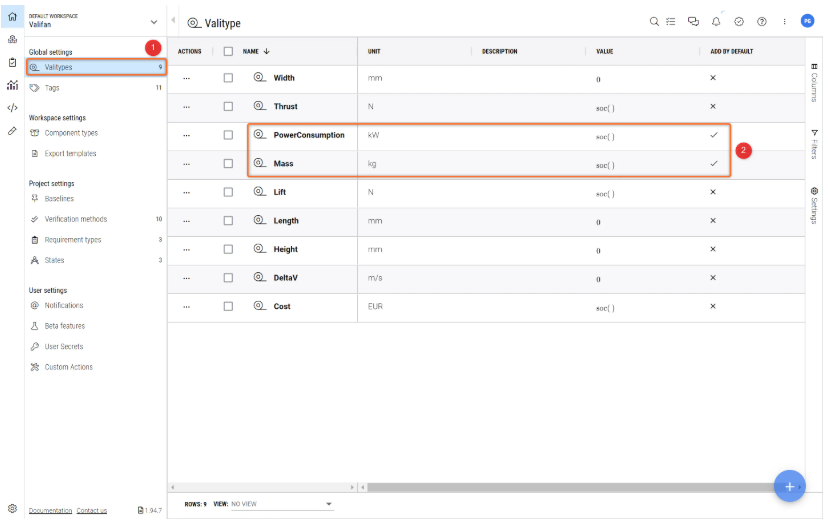
Task: Expand the Valifan workspace selector chevron
Action: 154,22
